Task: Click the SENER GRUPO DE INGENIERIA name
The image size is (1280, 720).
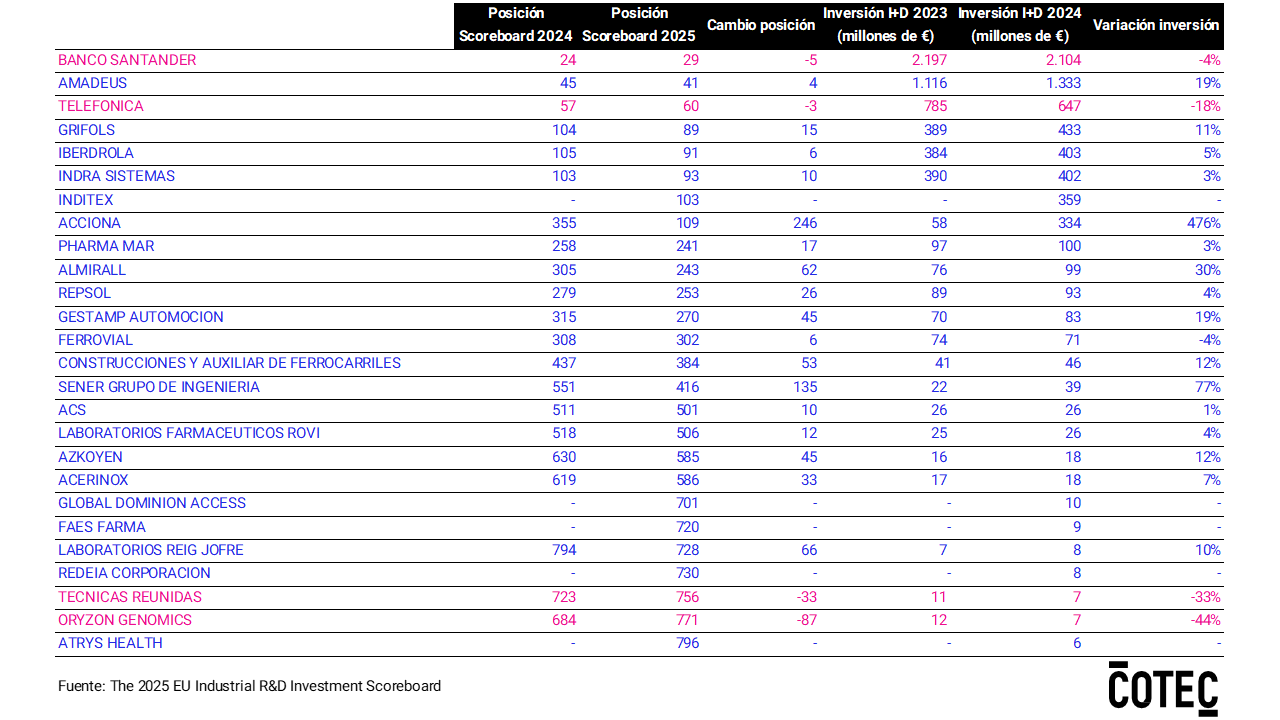Action: (159, 387)
